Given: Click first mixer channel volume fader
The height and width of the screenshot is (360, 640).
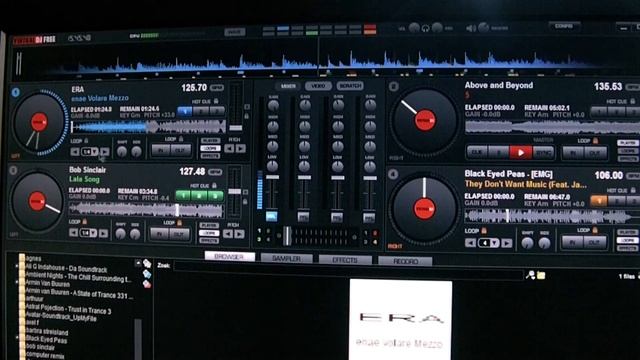Looking at the screenshot, I should click(272, 178).
